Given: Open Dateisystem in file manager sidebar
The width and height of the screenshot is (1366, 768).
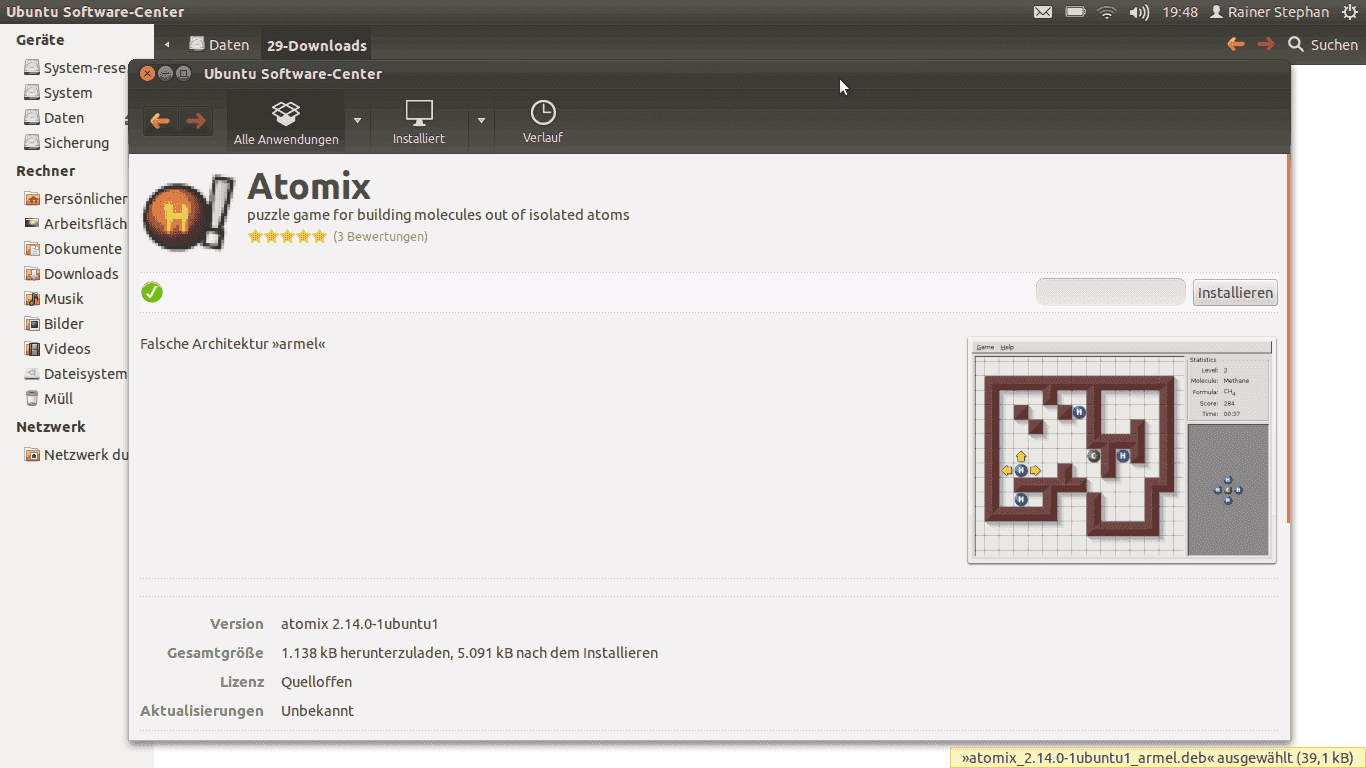Looking at the screenshot, I should click(x=77, y=374).
